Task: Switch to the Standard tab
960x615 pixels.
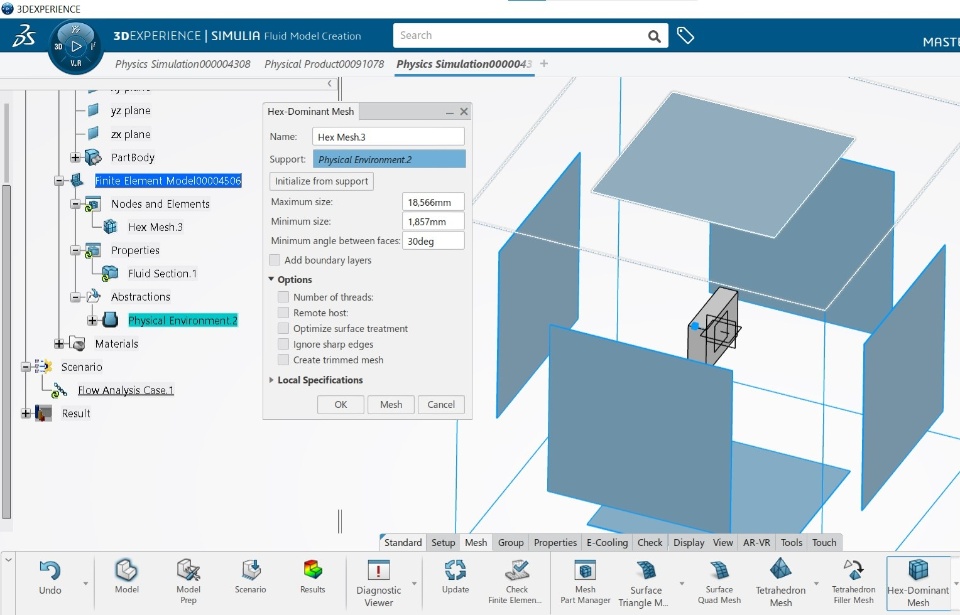Action: coord(403,543)
